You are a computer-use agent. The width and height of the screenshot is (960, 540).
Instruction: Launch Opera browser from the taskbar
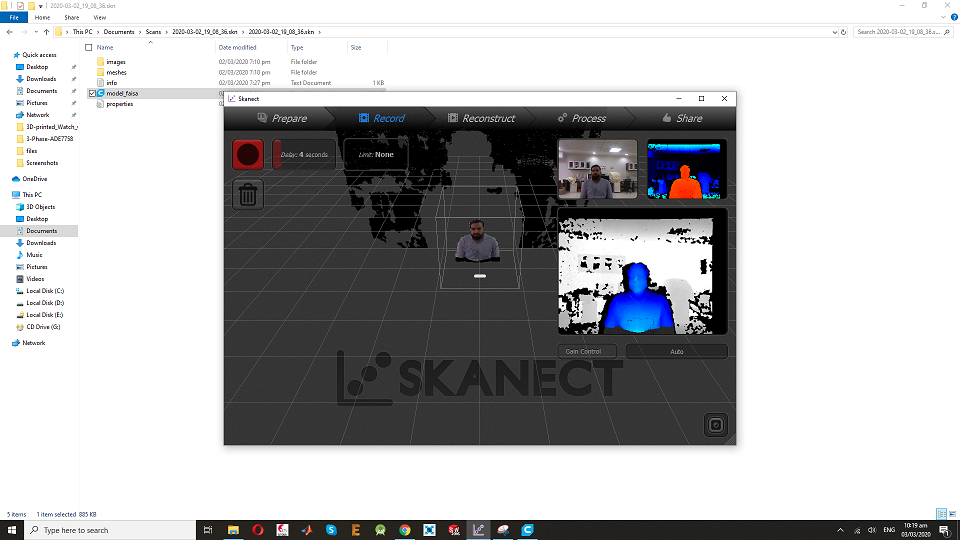coord(258,530)
